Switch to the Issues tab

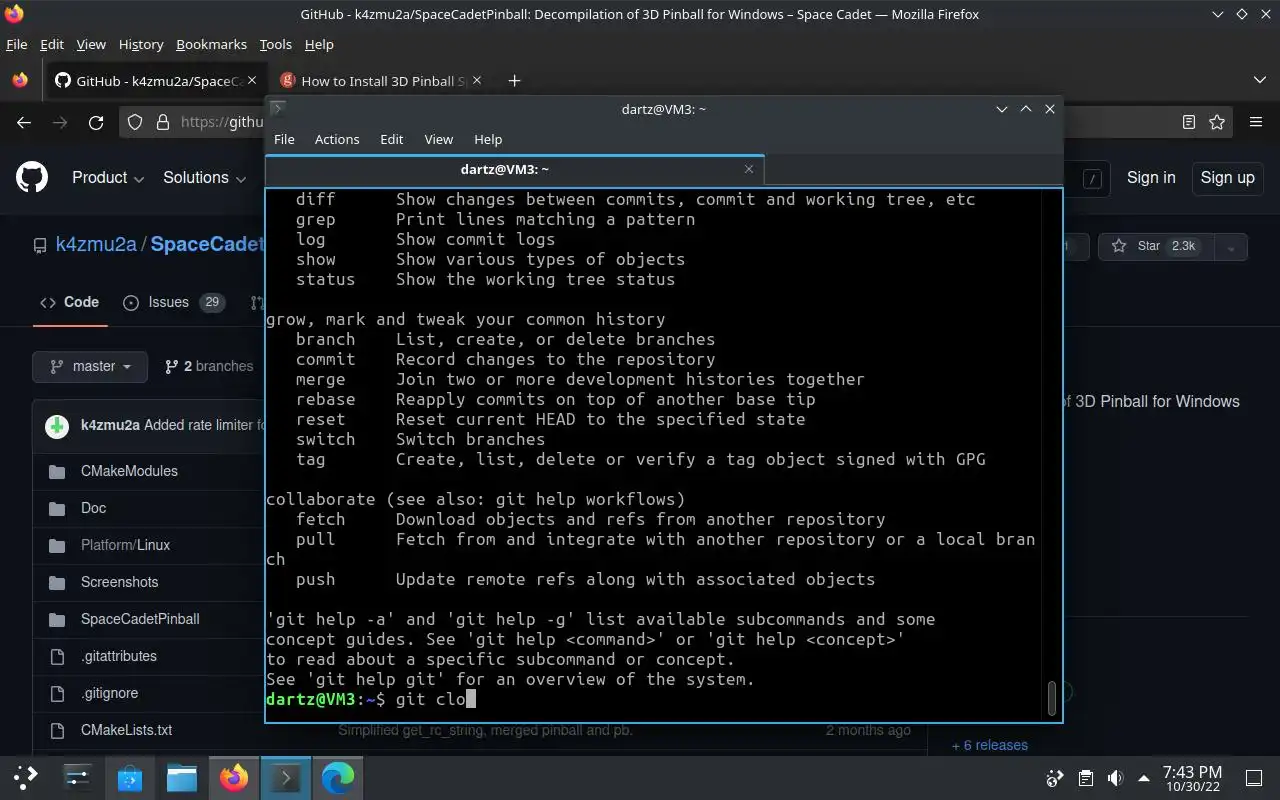point(173,302)
